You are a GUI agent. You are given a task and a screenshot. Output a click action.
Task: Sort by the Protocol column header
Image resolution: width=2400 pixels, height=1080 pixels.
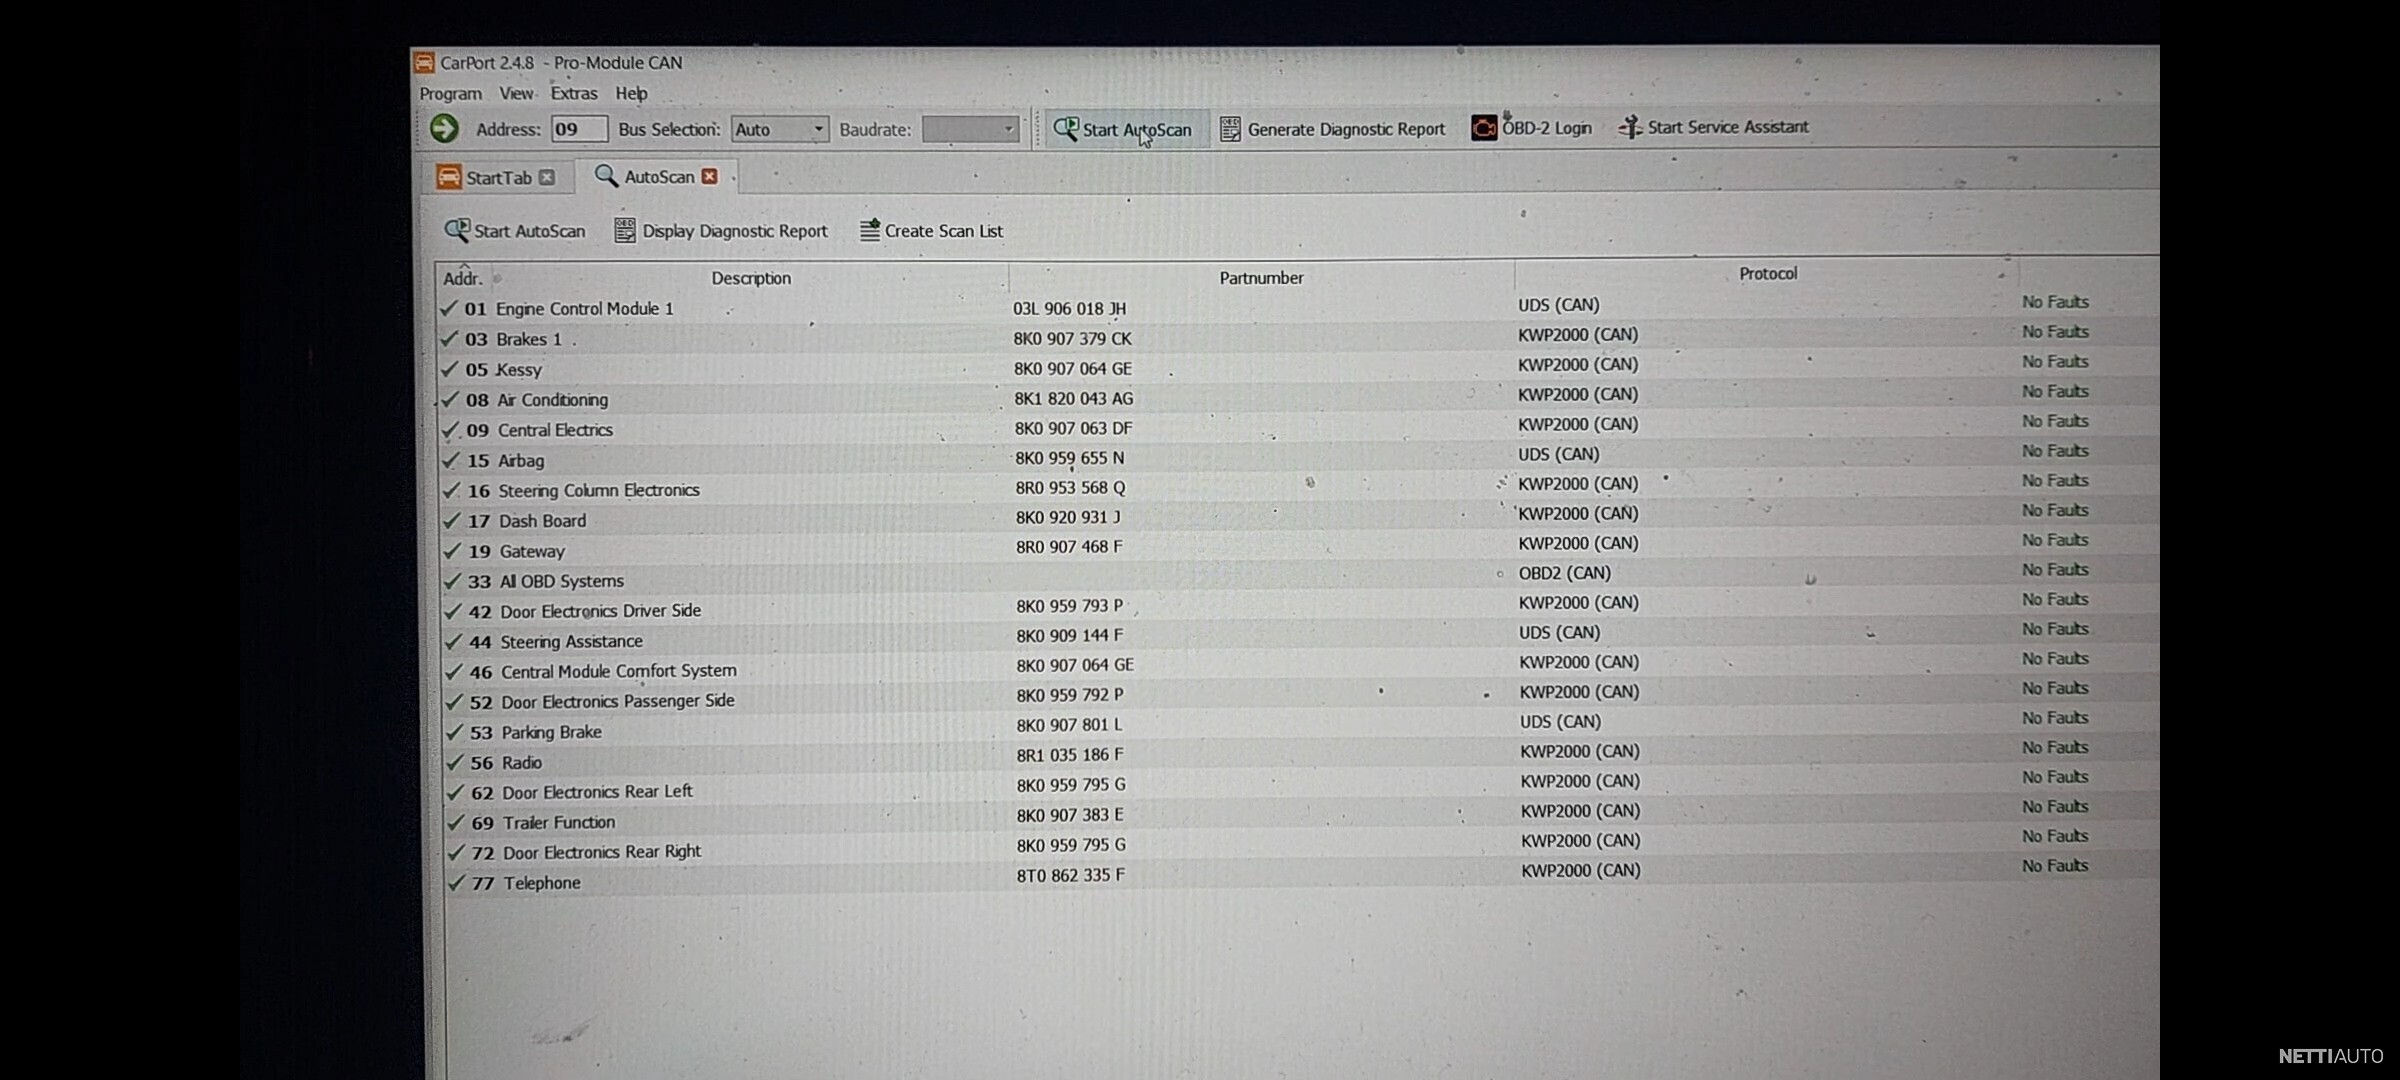point(1767,273)
